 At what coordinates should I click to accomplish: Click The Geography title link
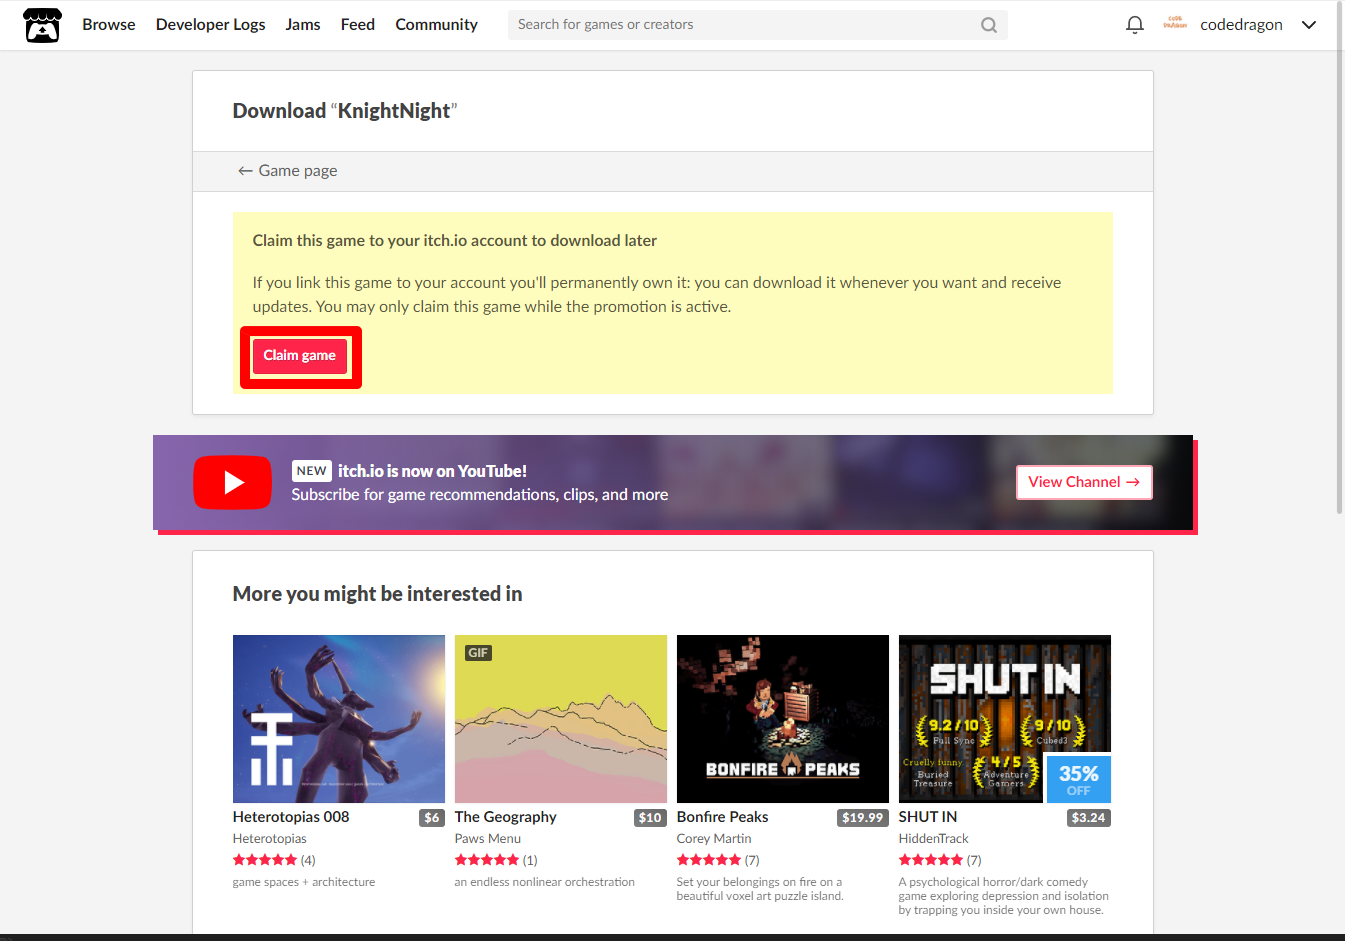click(x=506, y=817)
